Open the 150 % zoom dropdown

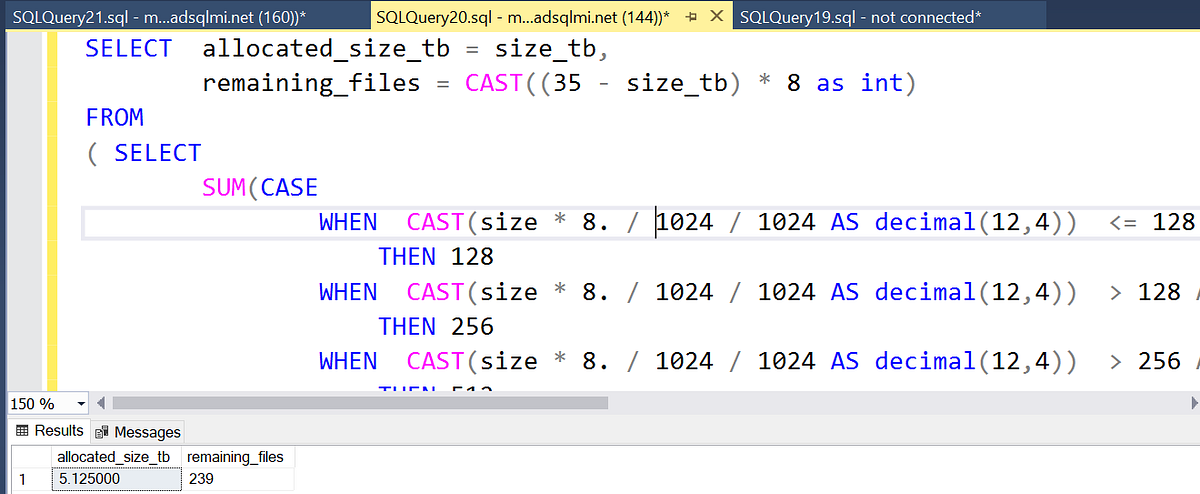[80, 404]
